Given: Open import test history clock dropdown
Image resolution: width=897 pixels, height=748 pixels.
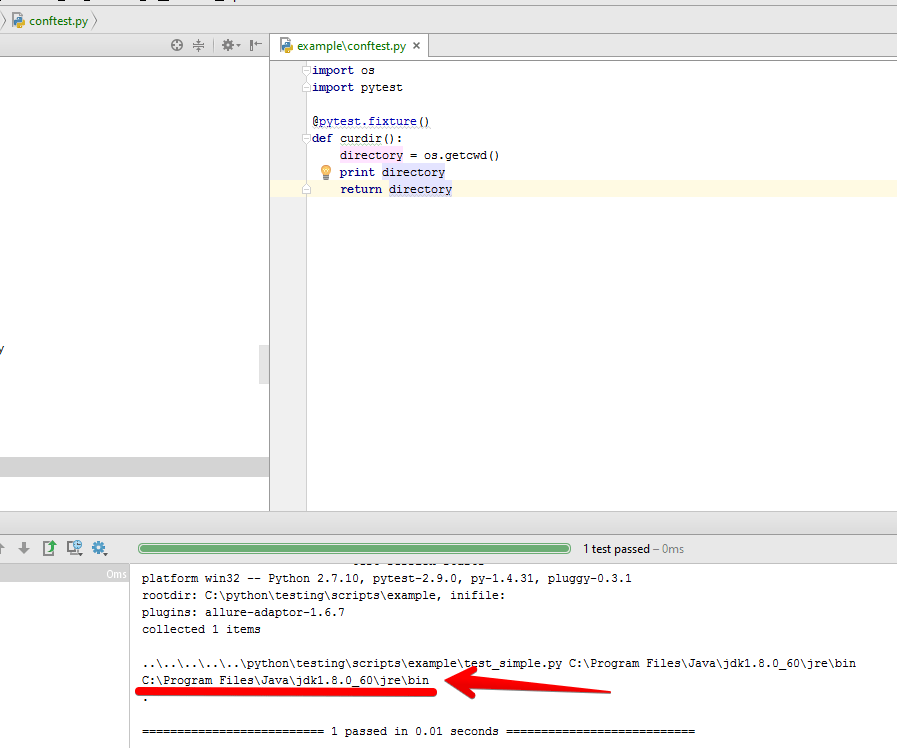Looking at the screenshot, I should tap(75, 548).
